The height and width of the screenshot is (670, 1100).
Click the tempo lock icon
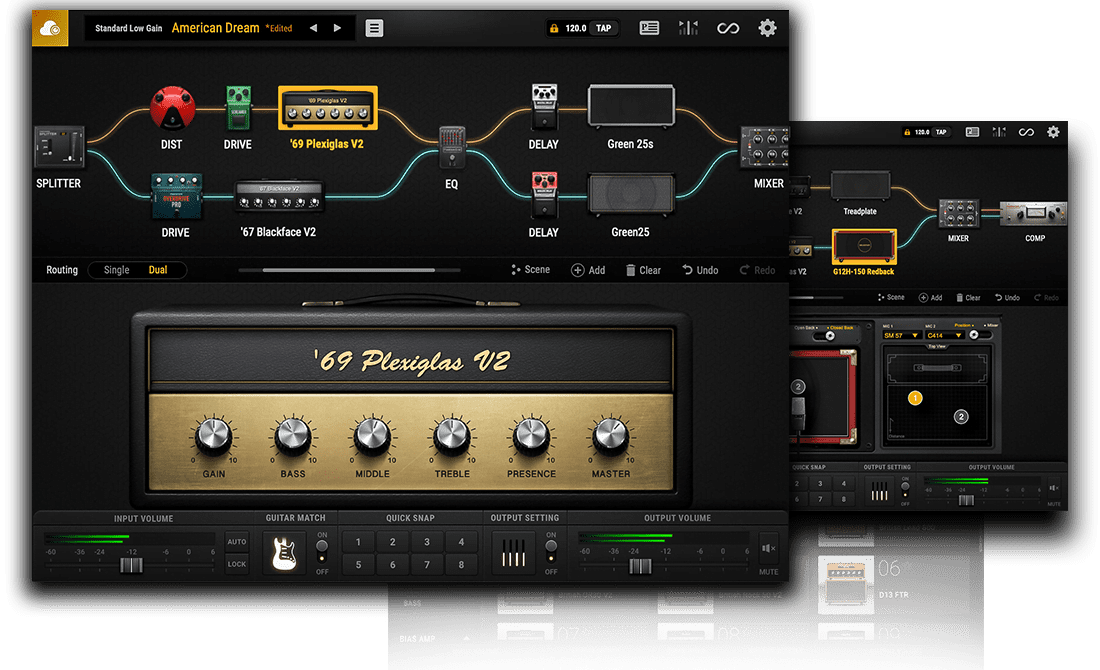click(x=554, y=29)
